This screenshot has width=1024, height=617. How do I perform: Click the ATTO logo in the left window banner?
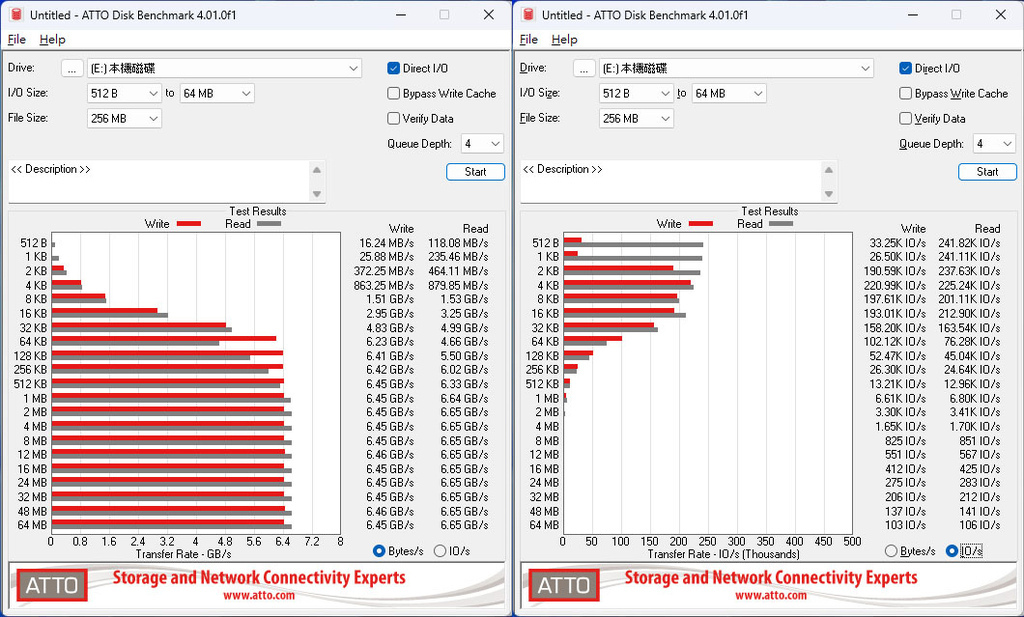point(52,585)
